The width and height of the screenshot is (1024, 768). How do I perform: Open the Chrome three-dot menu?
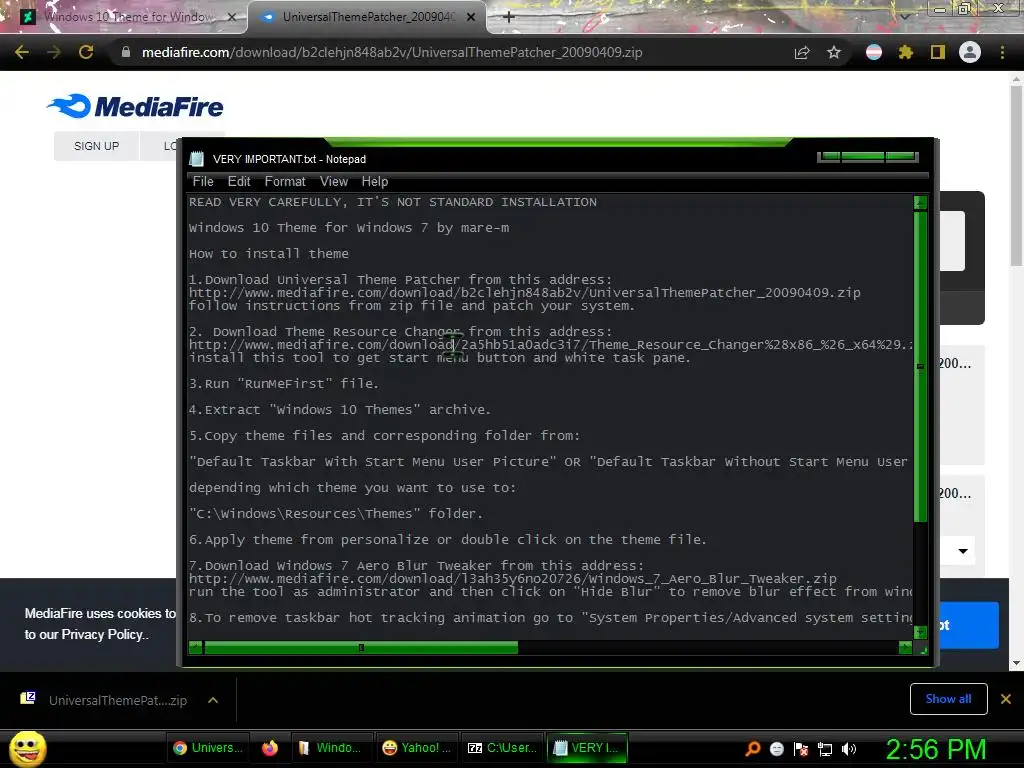[x=1002, y=52]
